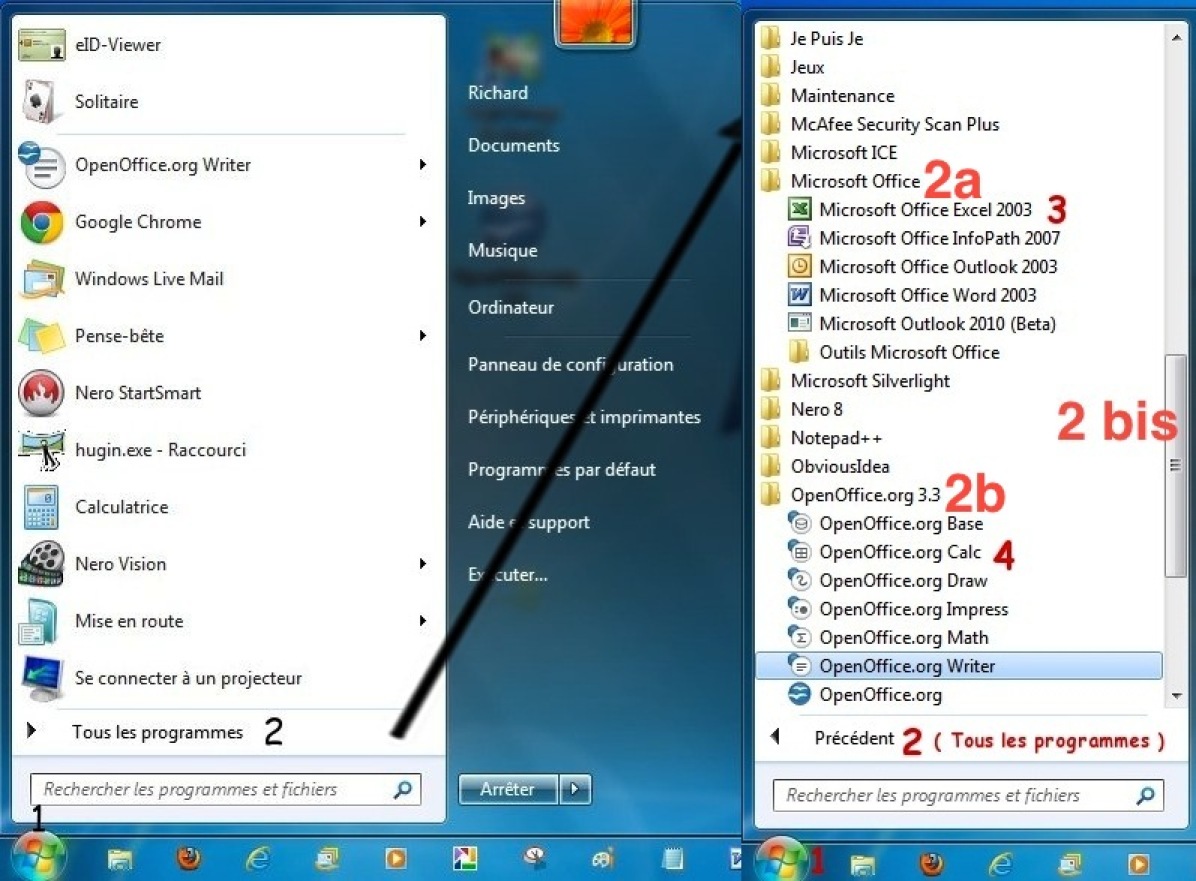Expand Google Chrome jump list arrow
Screen dimensions: 1196x881
coord(423,222)
